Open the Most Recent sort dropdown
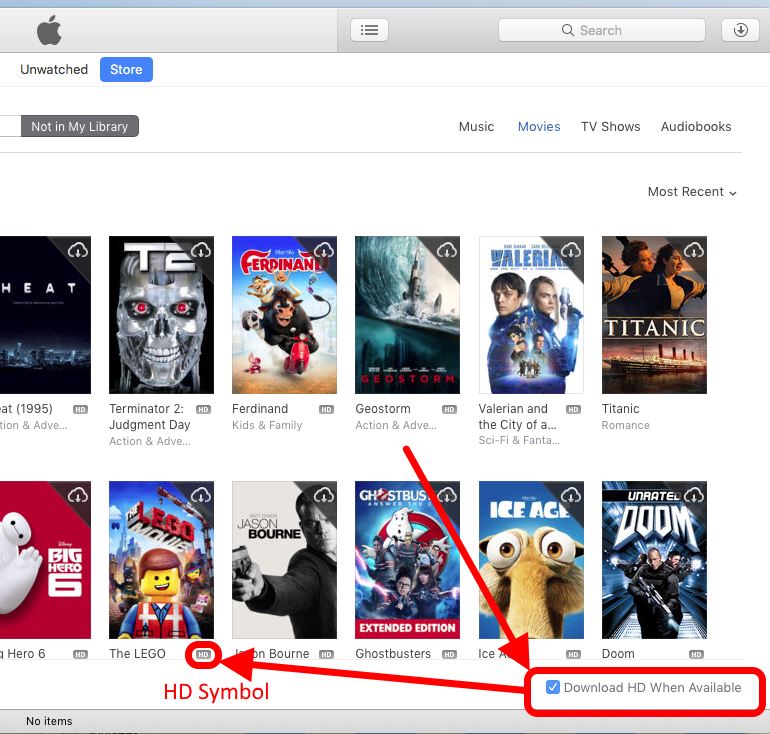The image size is (770, 734). [x=692, y=192]
